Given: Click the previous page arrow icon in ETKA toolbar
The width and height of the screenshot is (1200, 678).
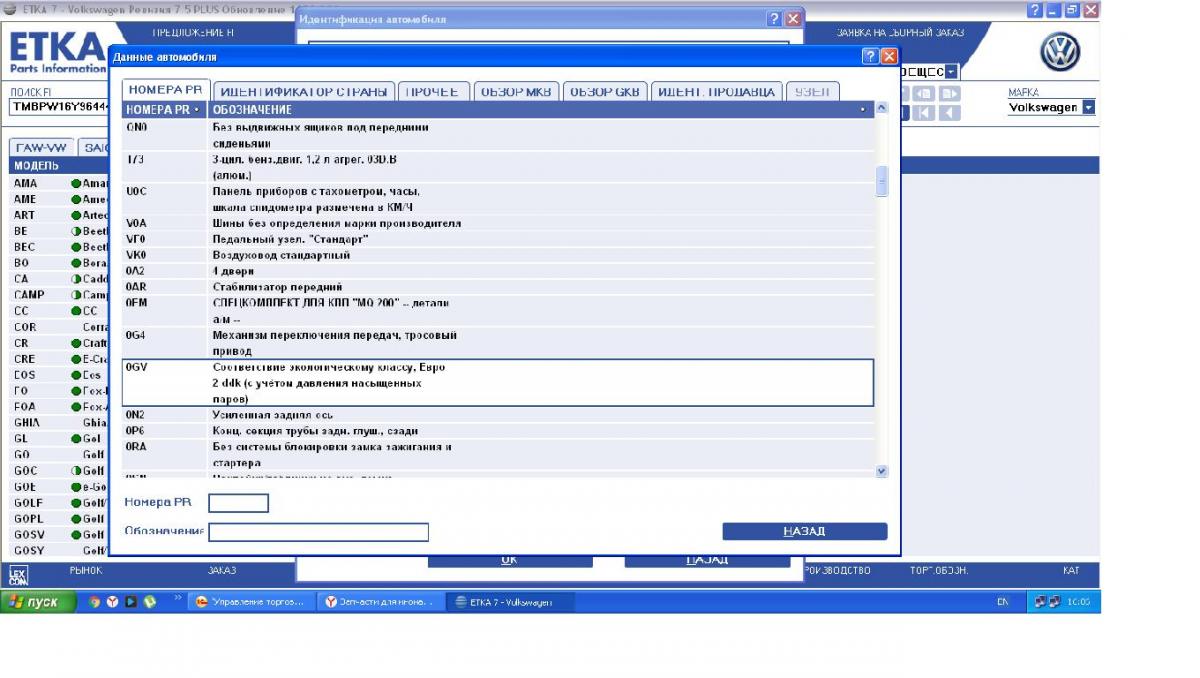Looking at the screenshot, I should 925,94.
